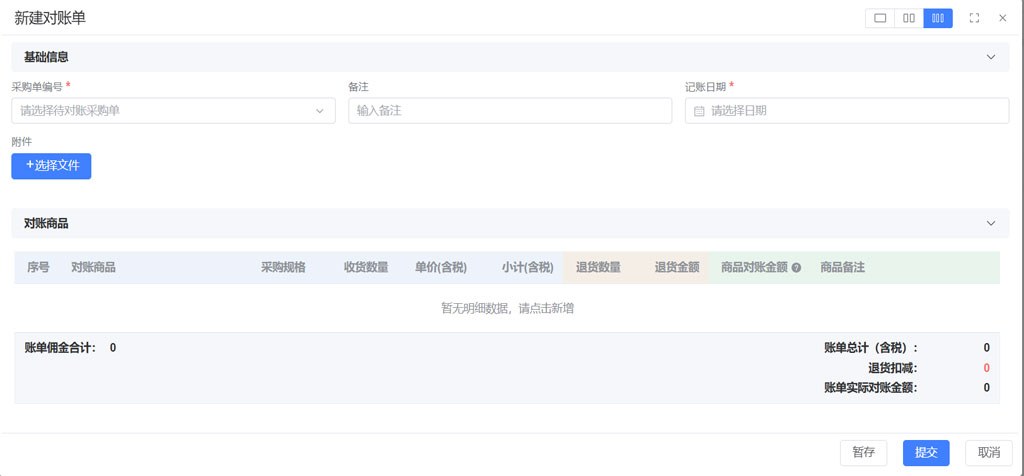
Task: Select three-column layout icon
Action: coord(938,18)
